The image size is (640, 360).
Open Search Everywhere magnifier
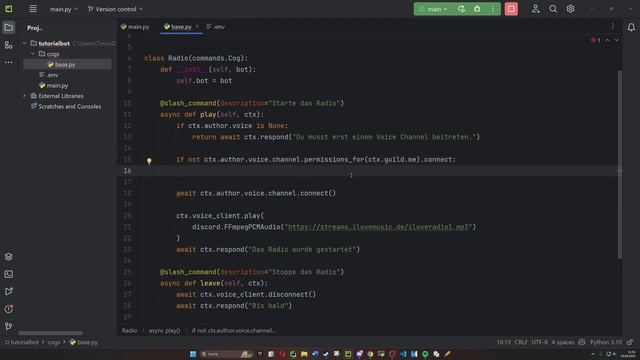point(553,9)
